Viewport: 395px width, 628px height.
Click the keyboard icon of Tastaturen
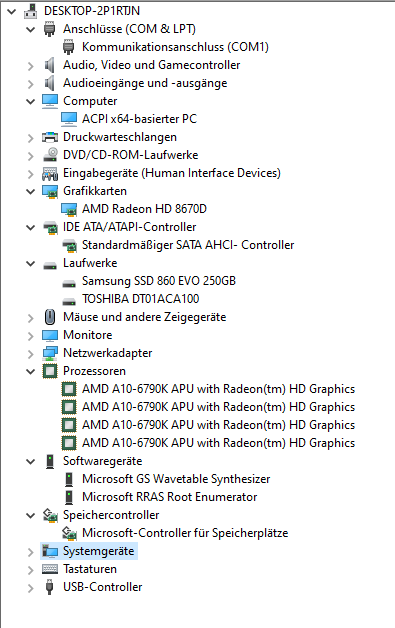pyautogui.click(x=50, y=569)
